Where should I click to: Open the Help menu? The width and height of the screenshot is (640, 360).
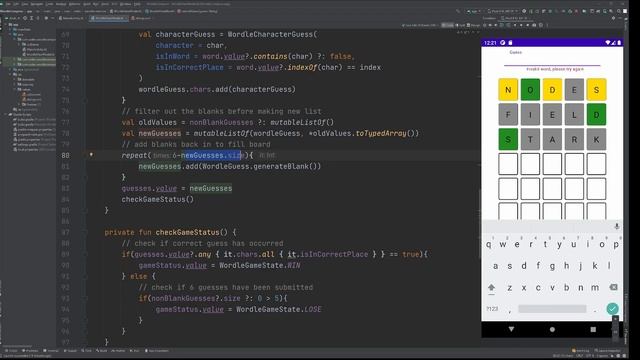(137, 4)
